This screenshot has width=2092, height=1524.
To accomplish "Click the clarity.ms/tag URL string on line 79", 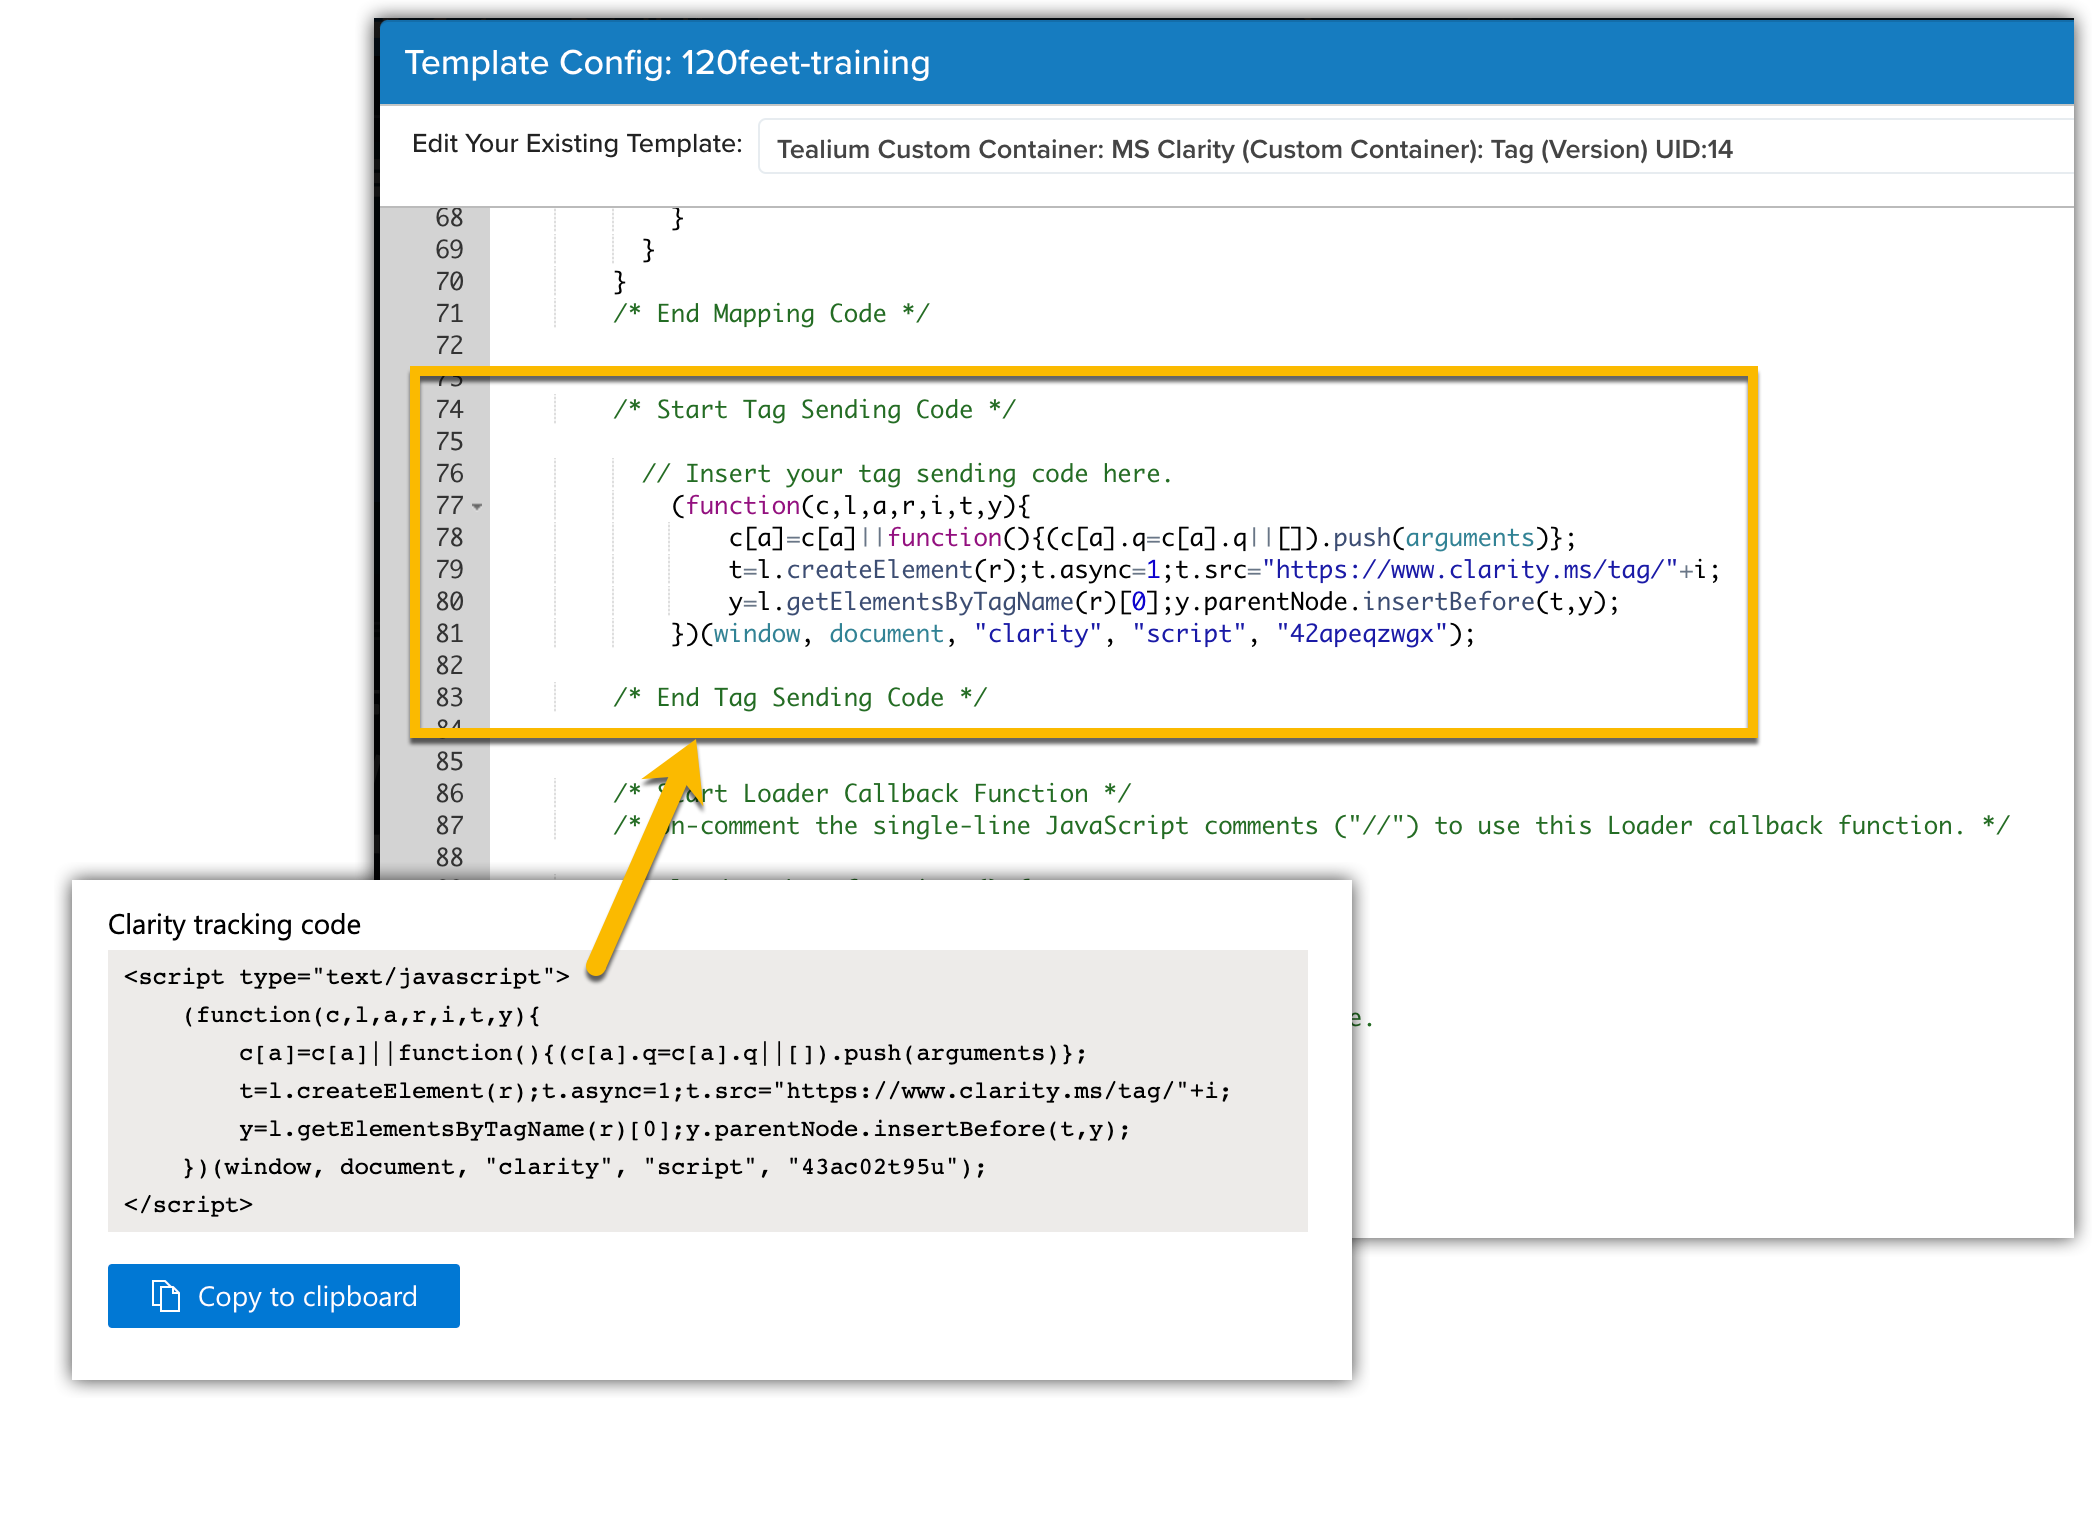I will (x=1469, y=569).
